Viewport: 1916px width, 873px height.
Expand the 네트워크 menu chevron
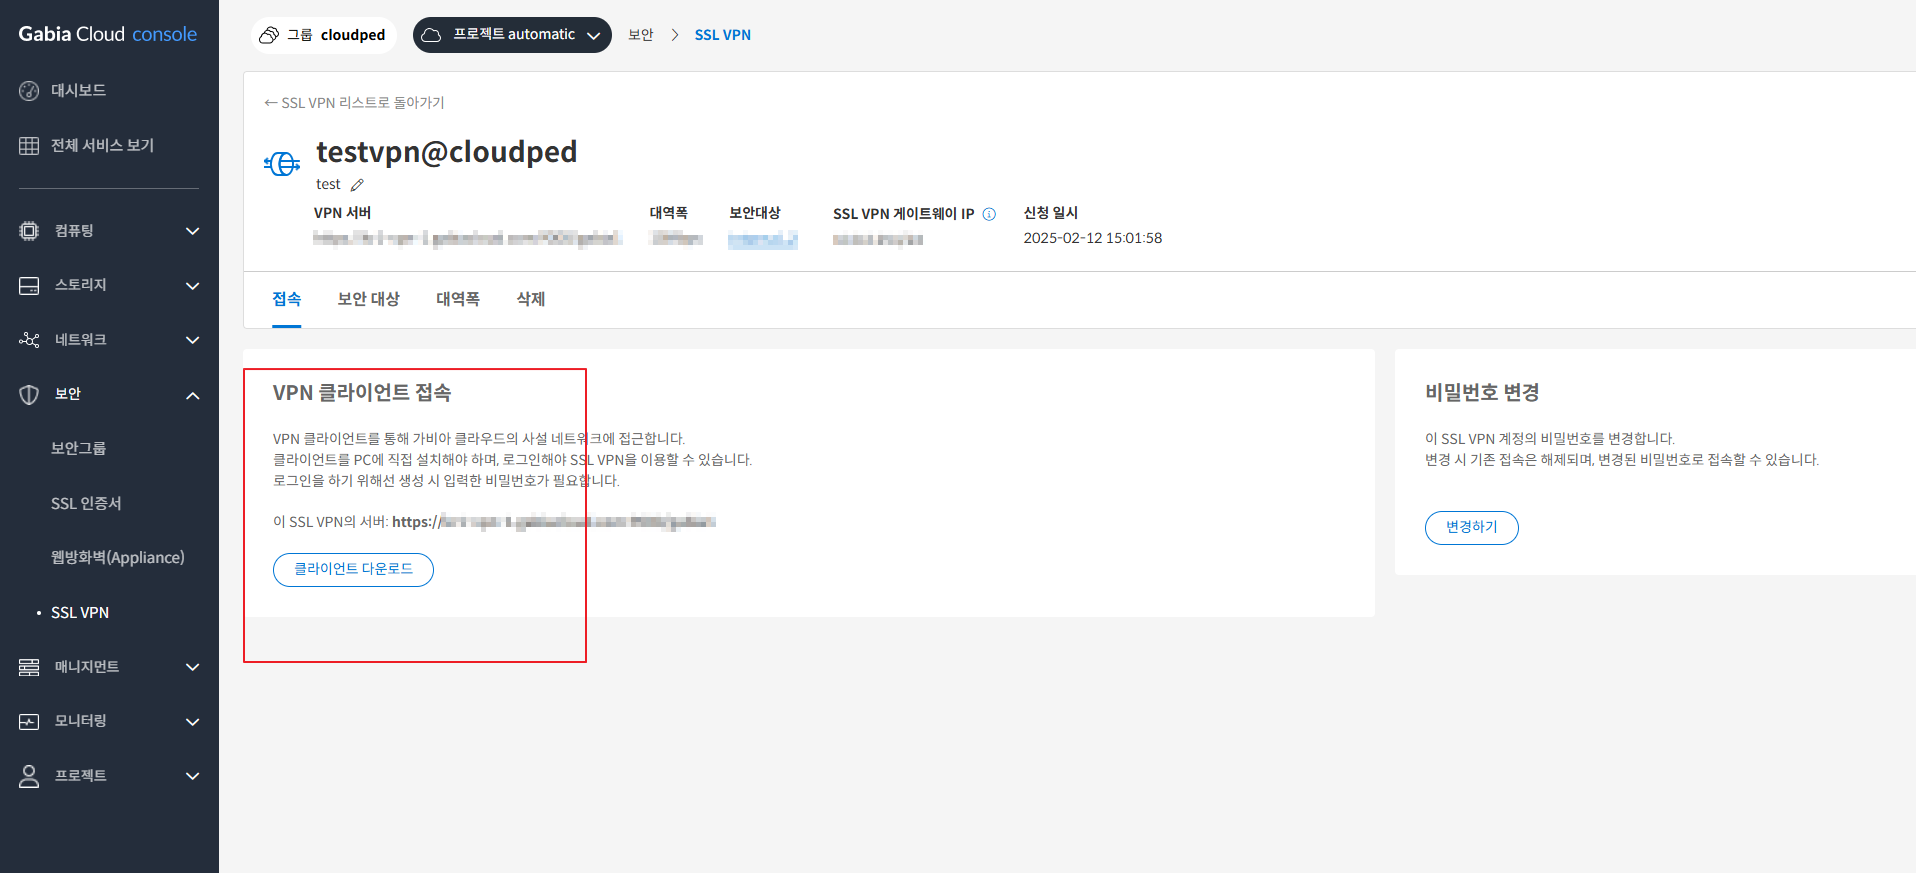pyautogui.click(x=193, y=340)
